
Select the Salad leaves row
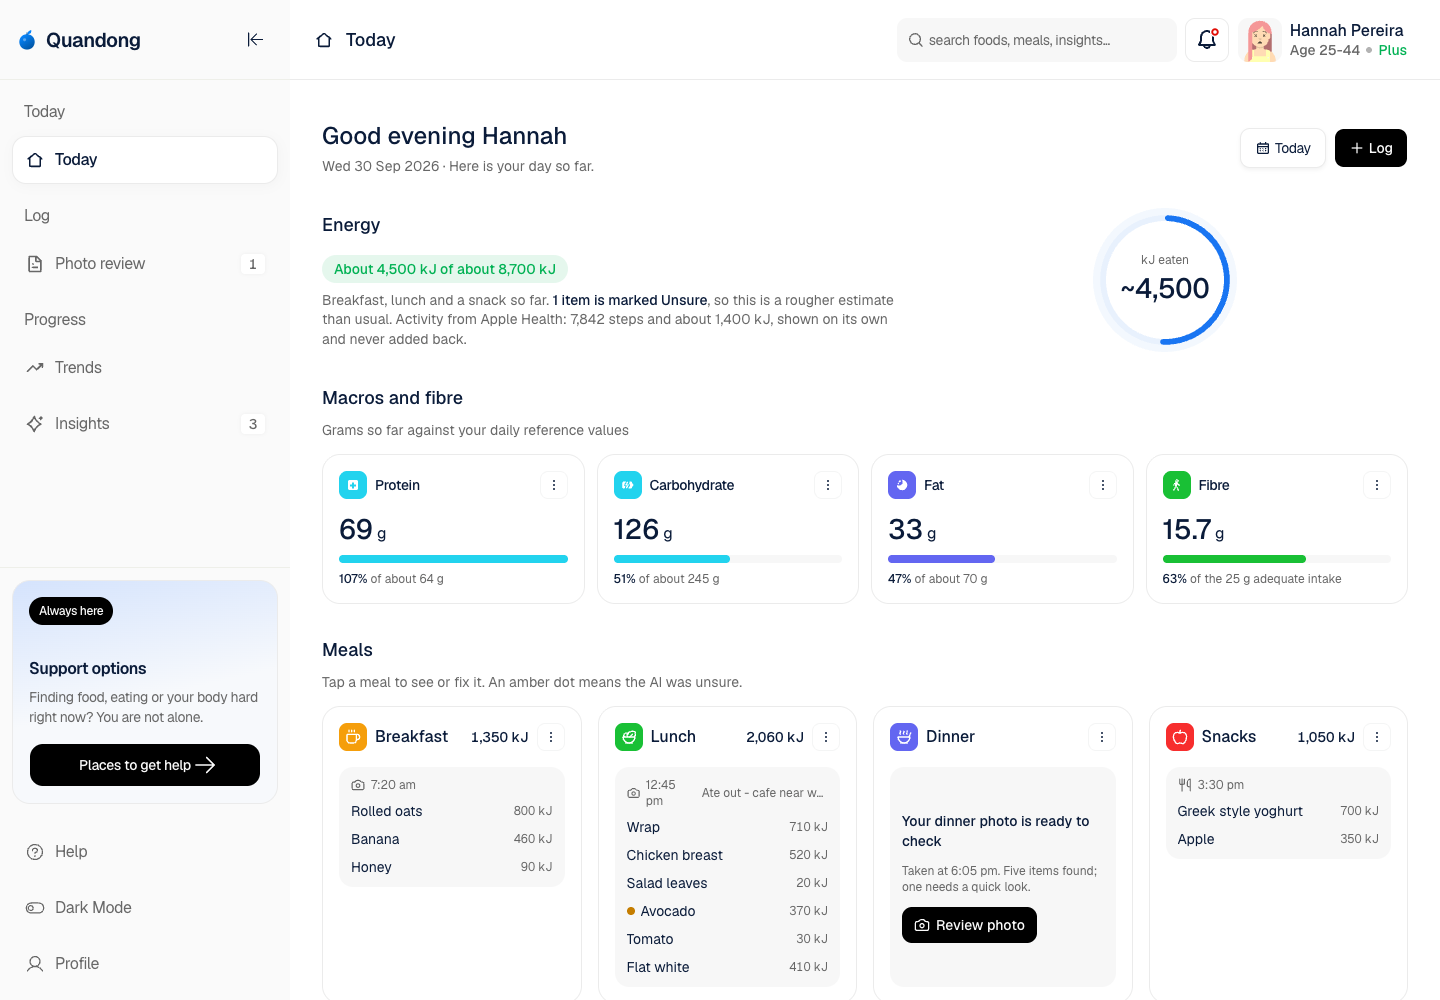(x=727, y=883)
